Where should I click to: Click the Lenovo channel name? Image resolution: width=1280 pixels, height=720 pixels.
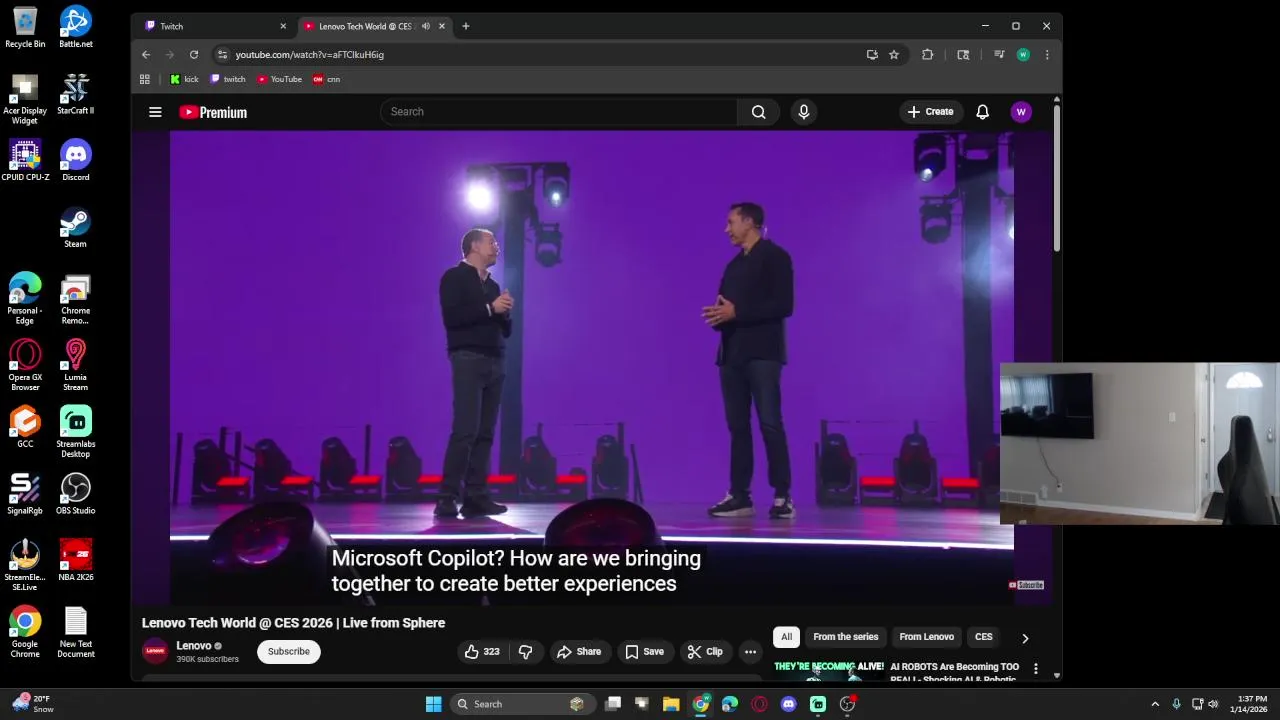click(x=194, y=646)
